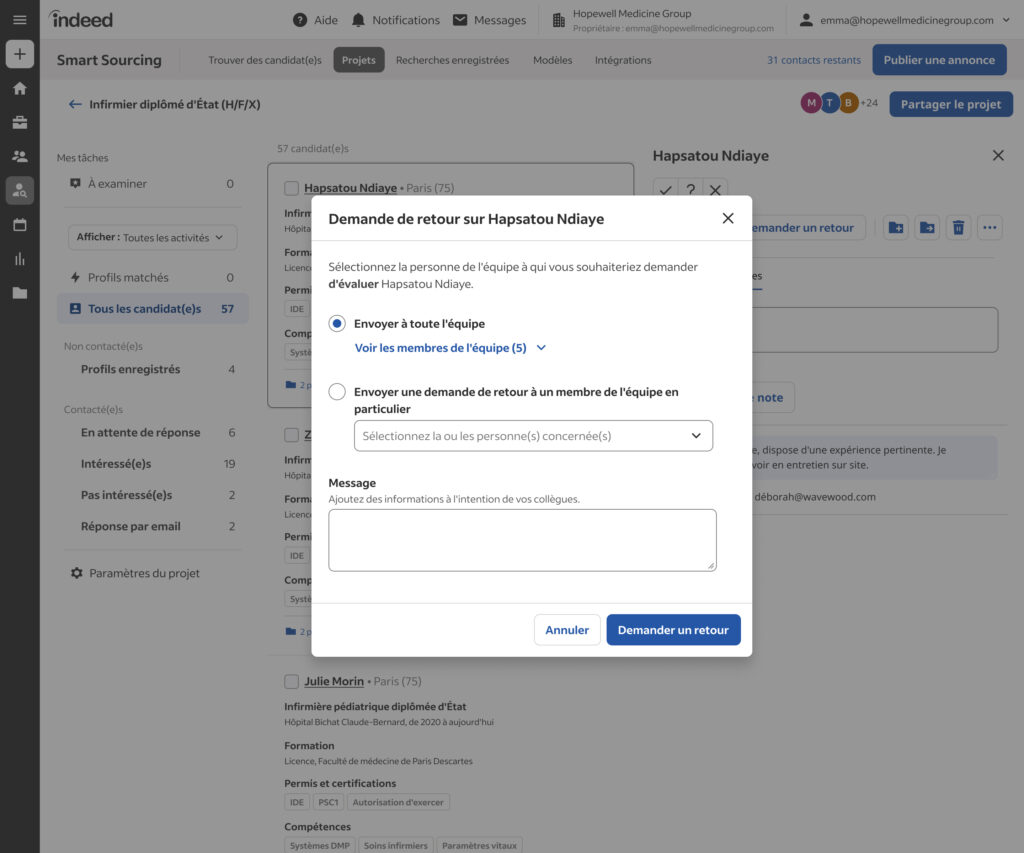Click inside the Message text area
1024x853 pixels.
(x=522, y=540)
